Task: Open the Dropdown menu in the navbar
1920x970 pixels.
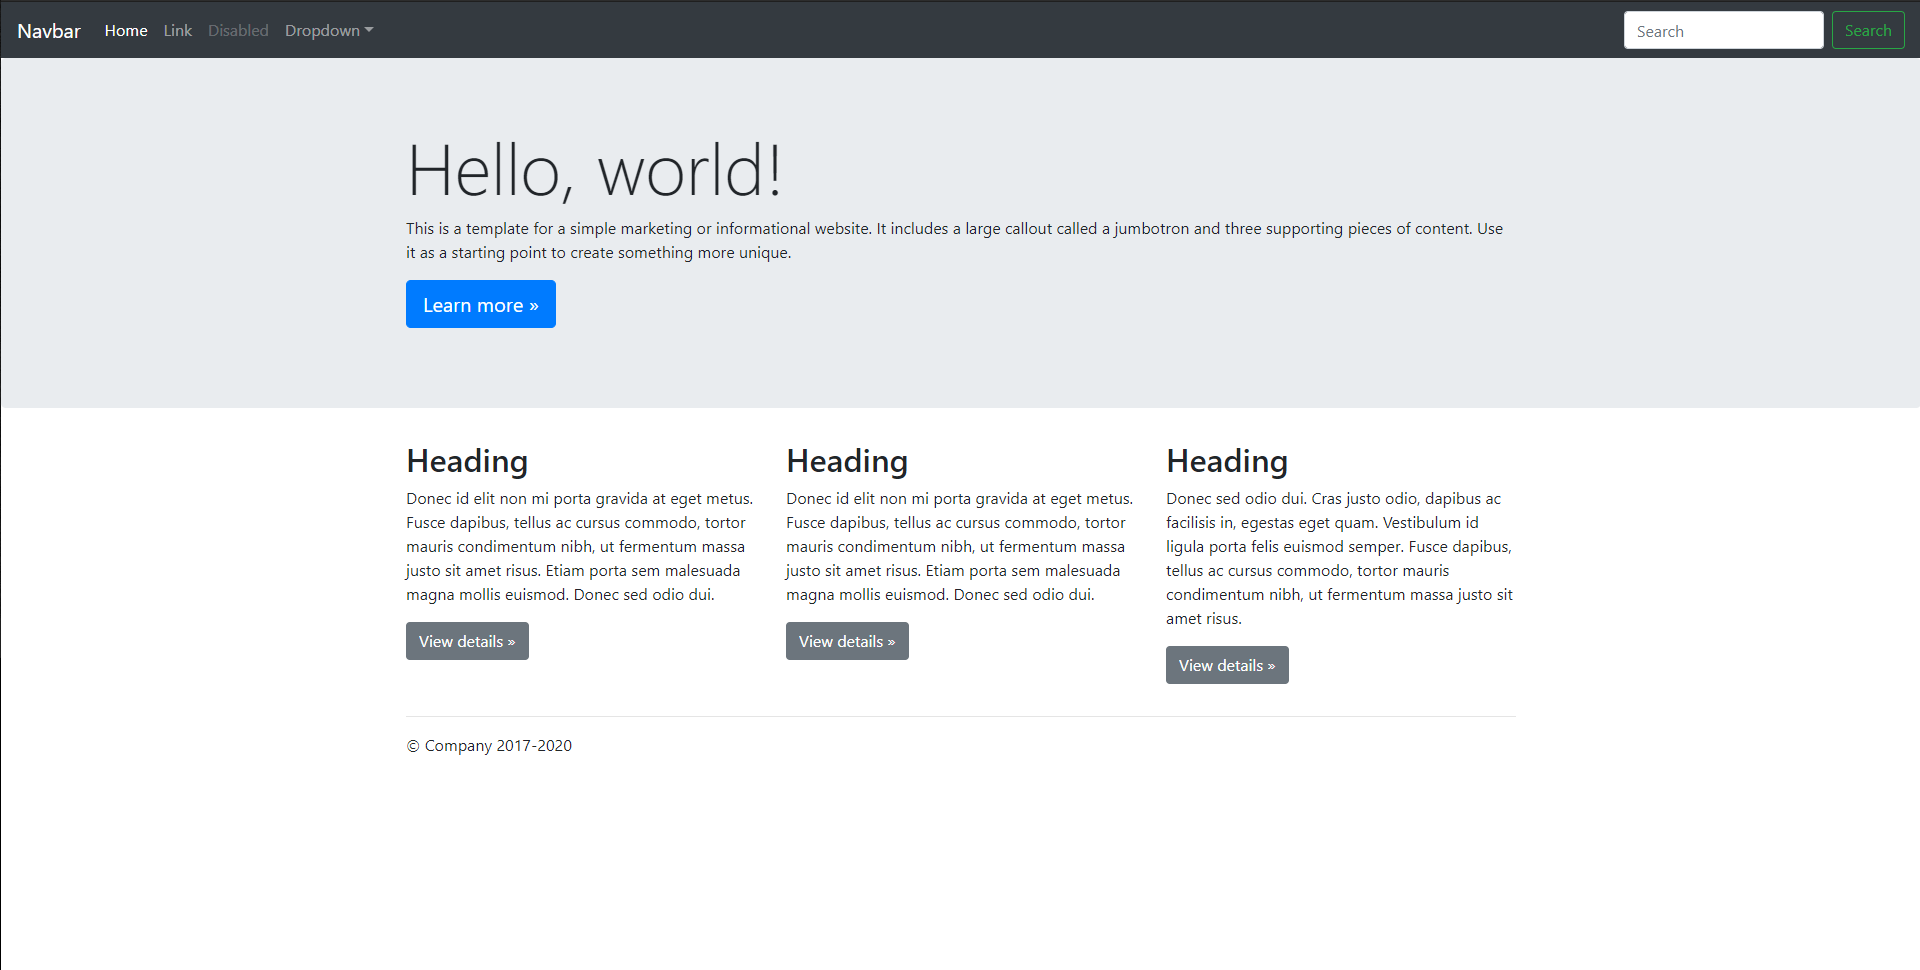Action: pos(322,30)
